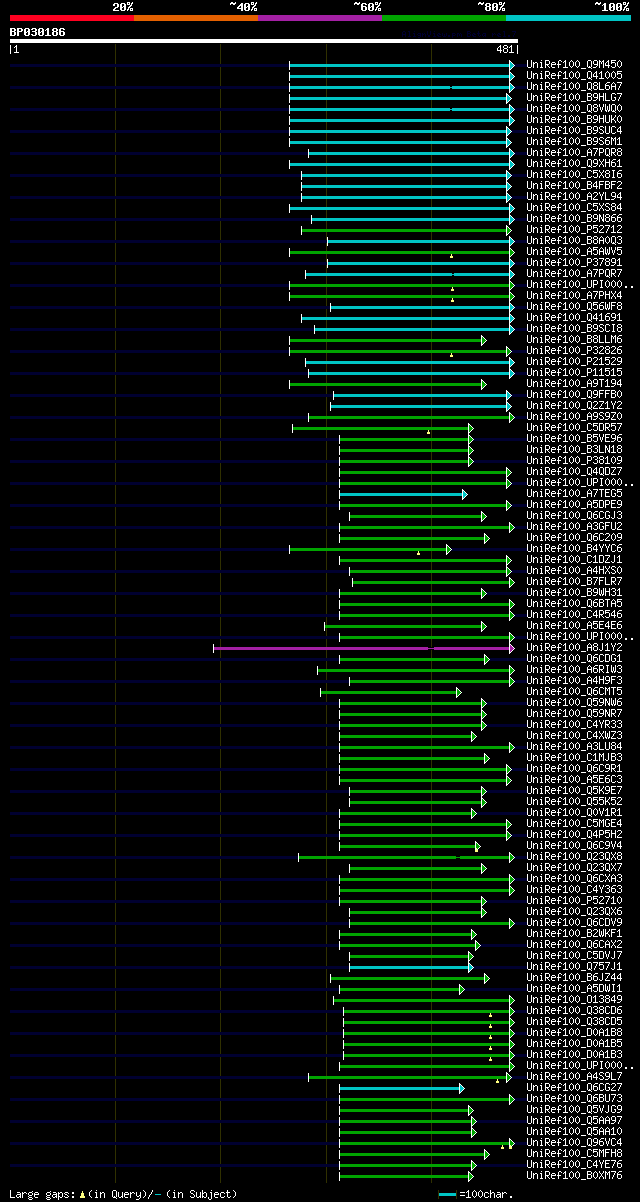This screenshot has height=1202, width=640.
Task: Select label UniRef100_Q23QX8
Action: tap(574, 856)
